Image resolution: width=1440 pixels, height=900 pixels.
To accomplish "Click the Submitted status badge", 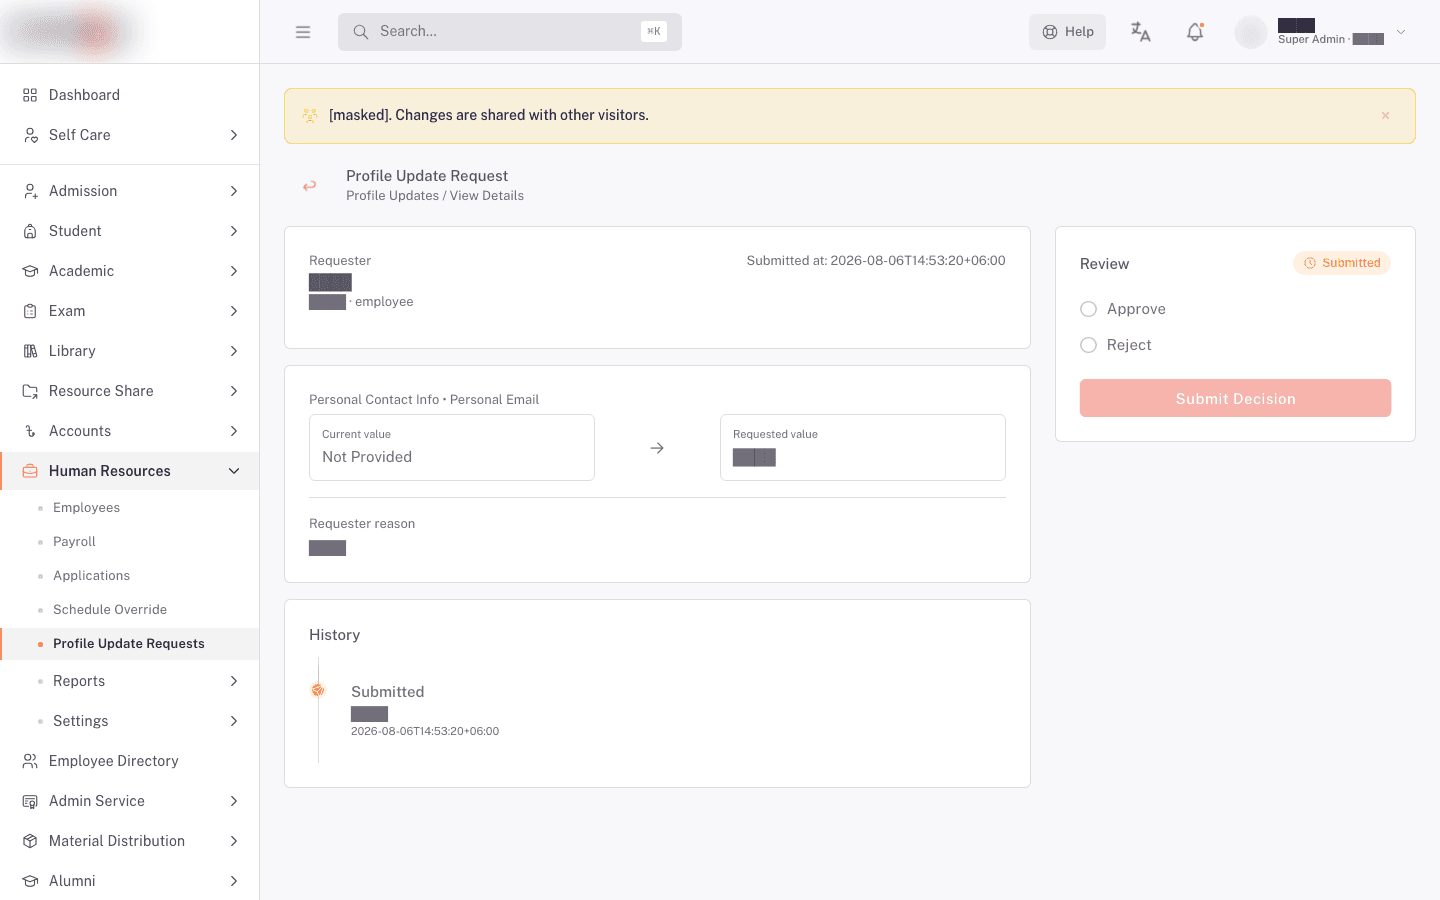I will pyautogui.click(x=1342, y=263).
